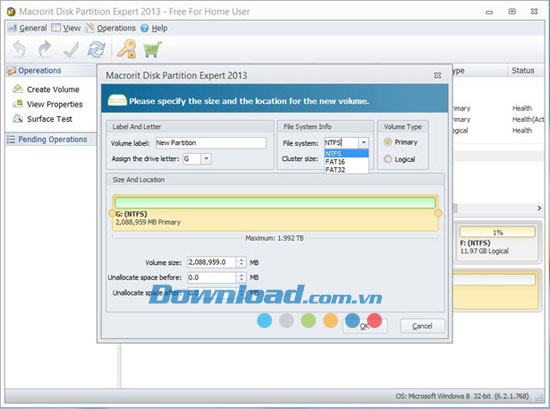Click the General menu icon

pos(12,28)
